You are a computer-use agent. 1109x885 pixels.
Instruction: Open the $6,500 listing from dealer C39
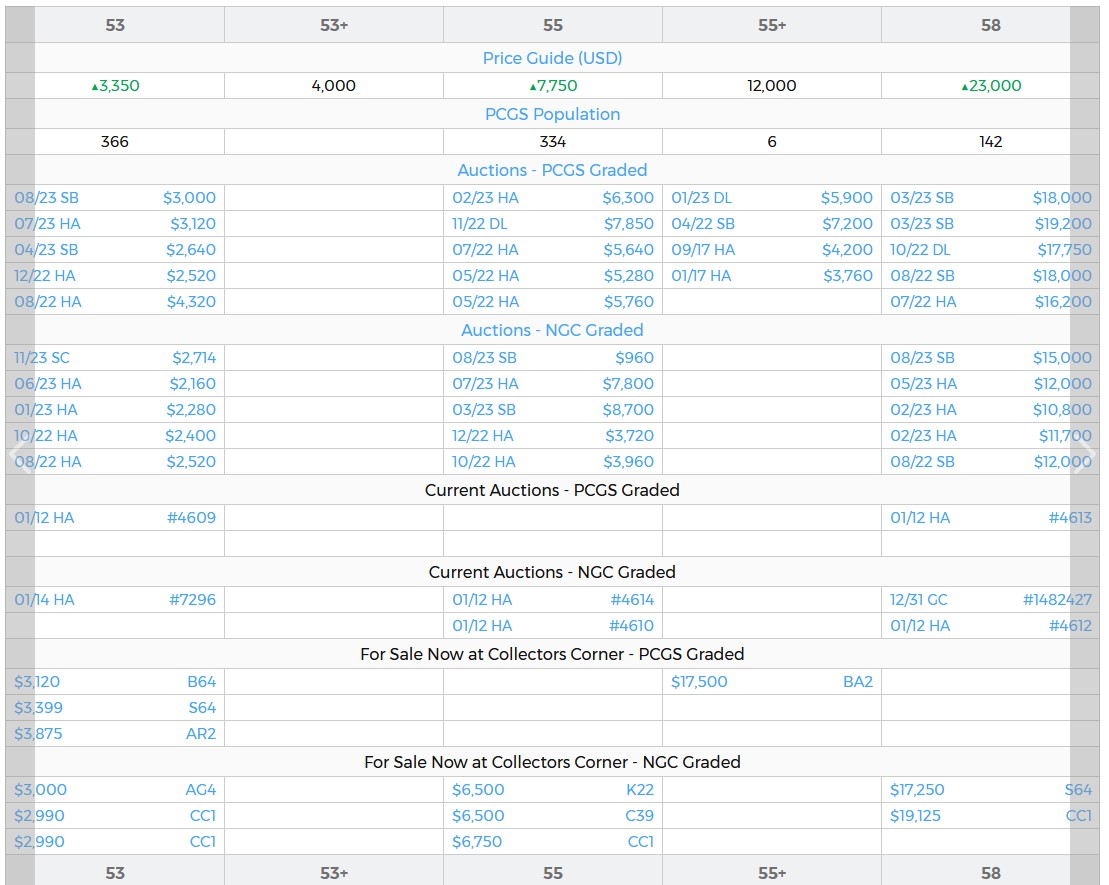point(553,816)
